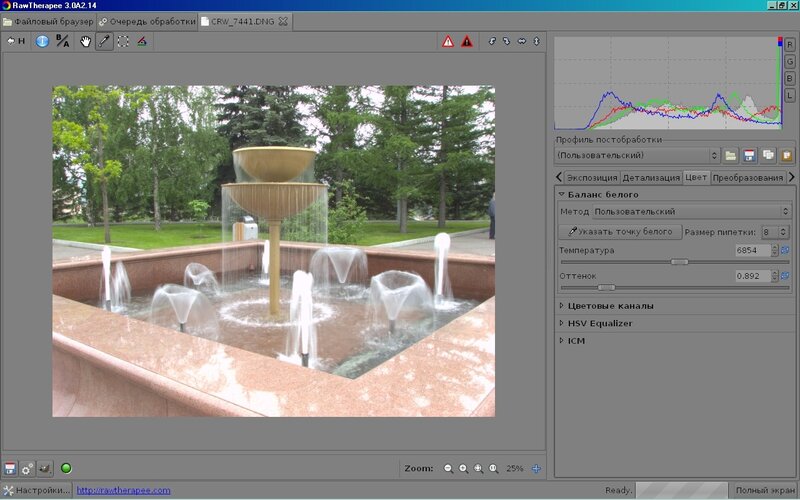Image resolution: width=800 pixels, height=500 pixels.
Task: Select the crop selection tool
Action: 123,41
